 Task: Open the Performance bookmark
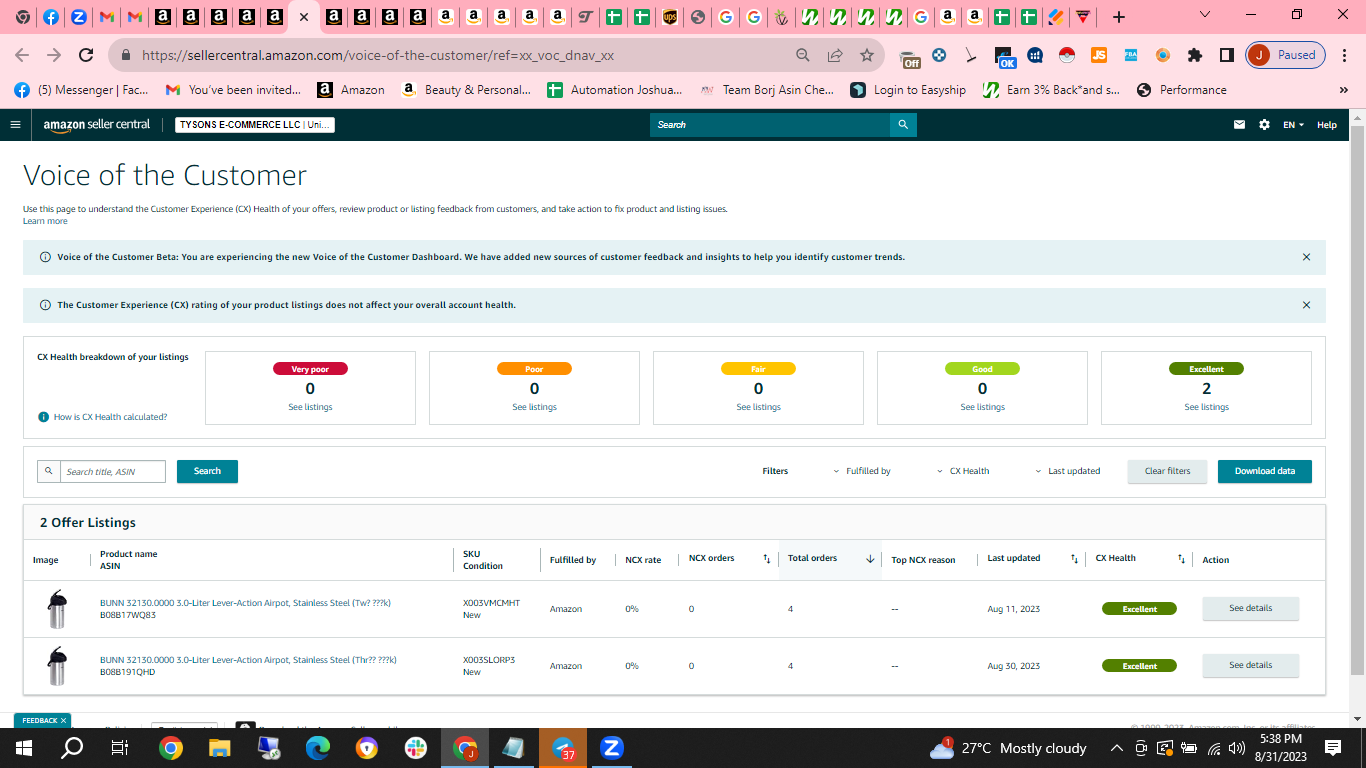[x=1181, y=90]
